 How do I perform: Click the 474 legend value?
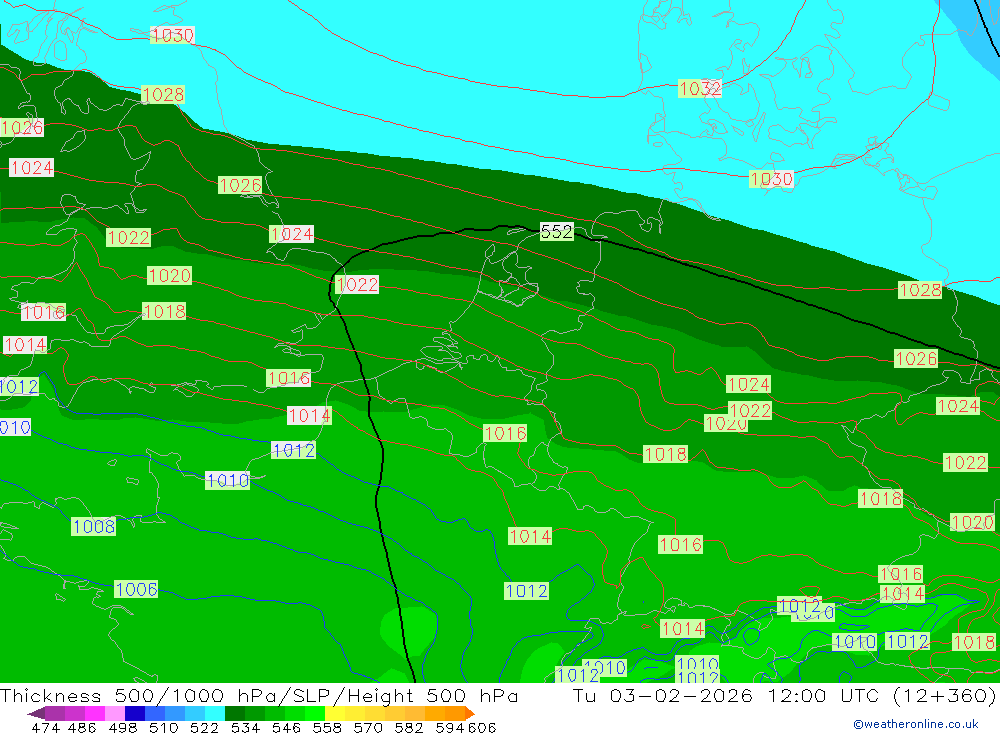tap(45, 727)
